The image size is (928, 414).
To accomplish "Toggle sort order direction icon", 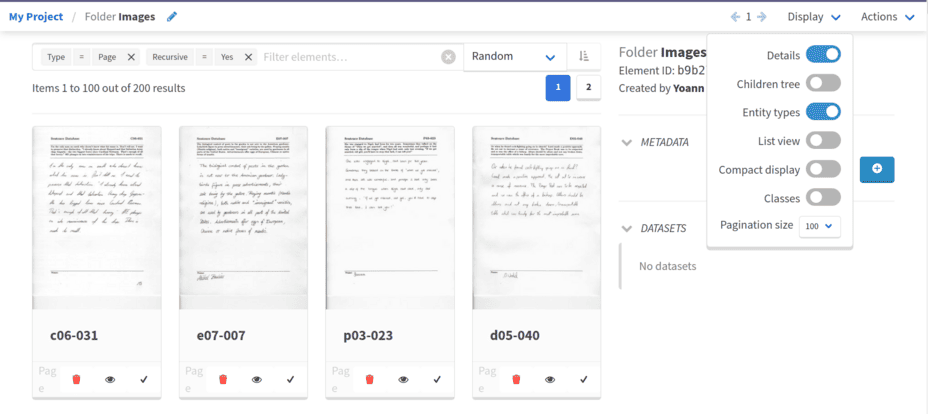I will (584, 57).
